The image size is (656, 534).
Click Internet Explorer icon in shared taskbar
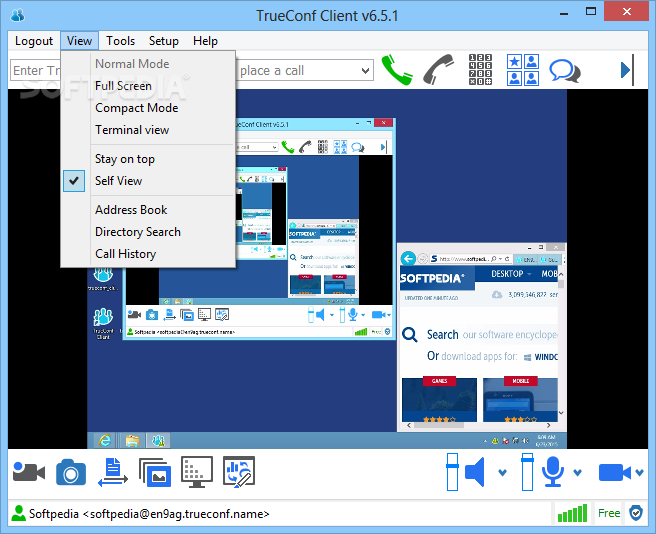pos(105,440)
